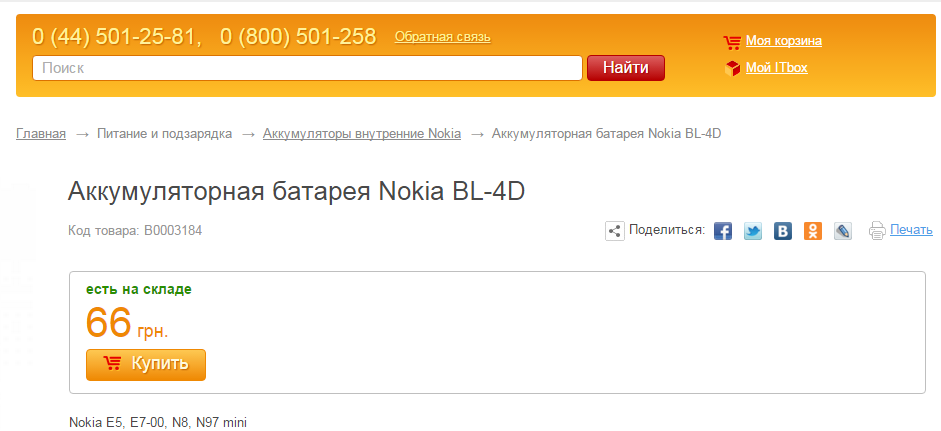941x431 pixels.
Task: Open Аккумуляторы внутренние Nokia breadcrumb
Action: pos(361,134)
